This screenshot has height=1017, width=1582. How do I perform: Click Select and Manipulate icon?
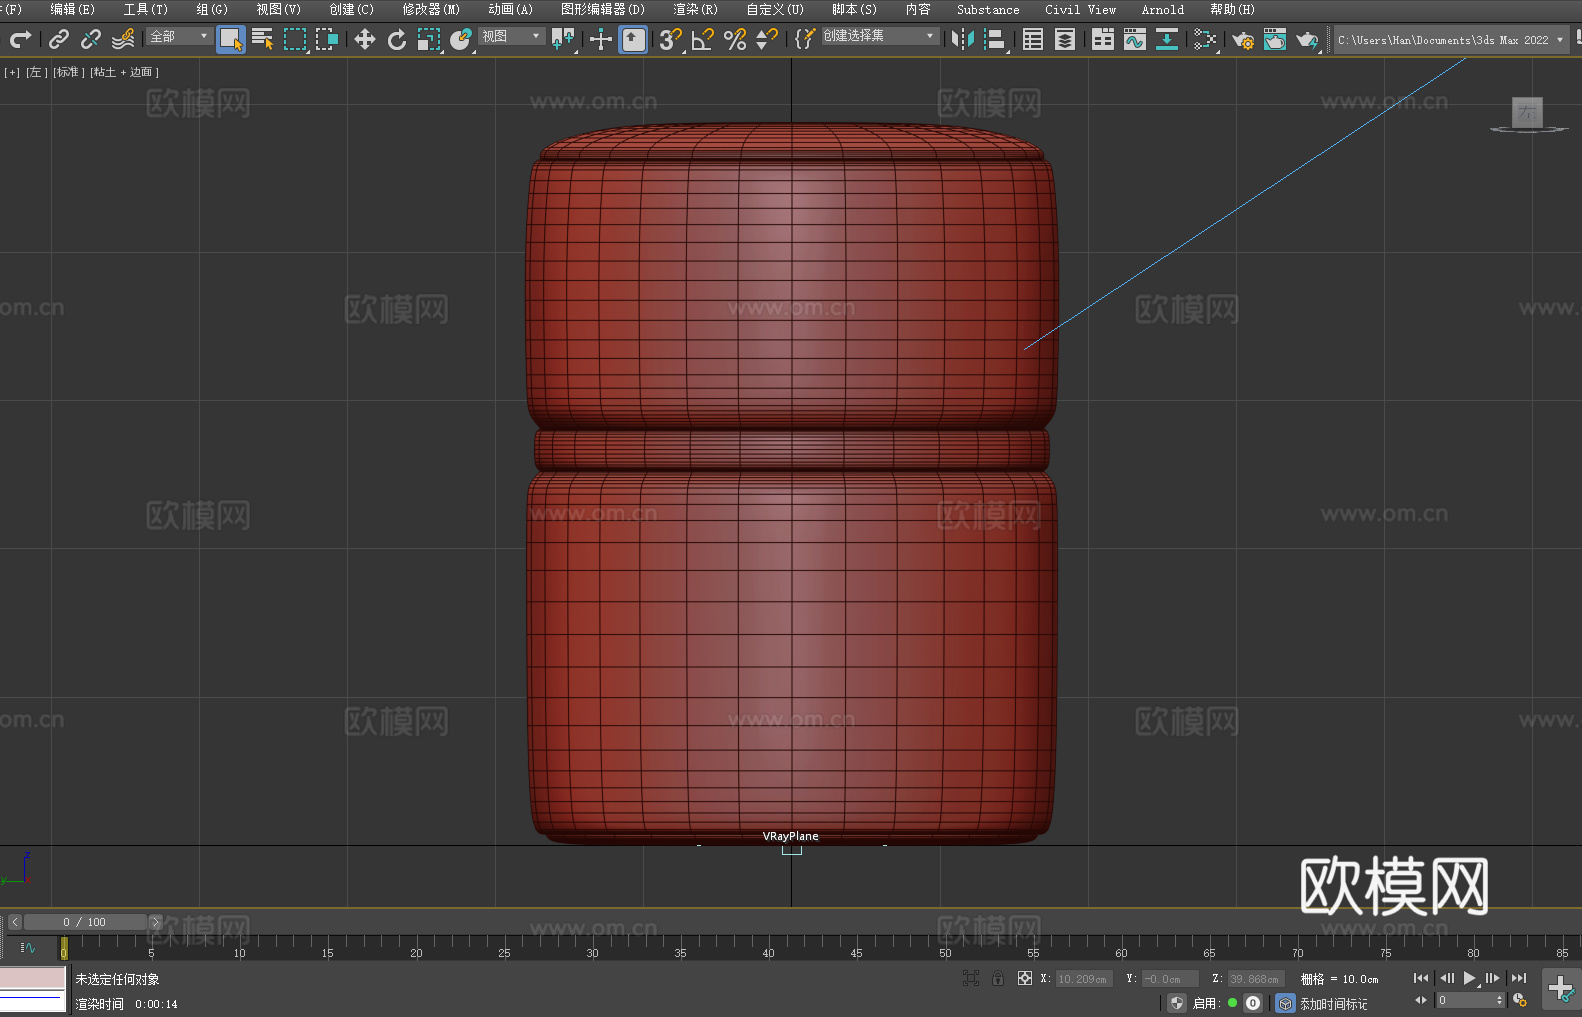[601, 39]
